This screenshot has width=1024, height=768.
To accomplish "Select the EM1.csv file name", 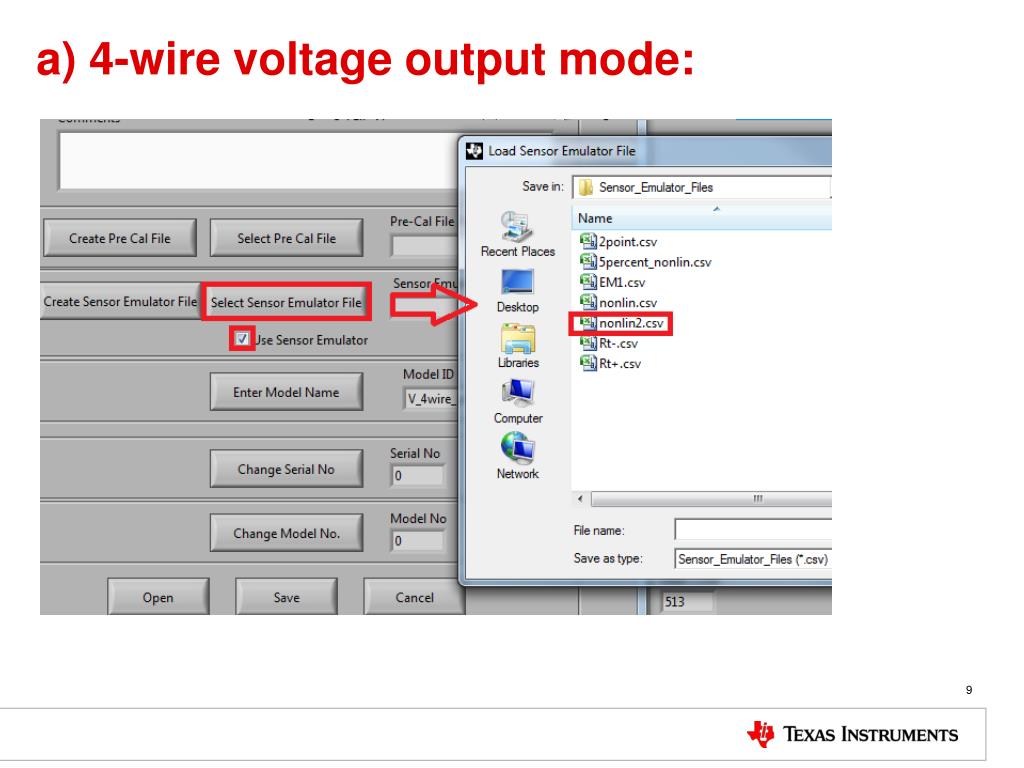I will (x=622, y=282).
